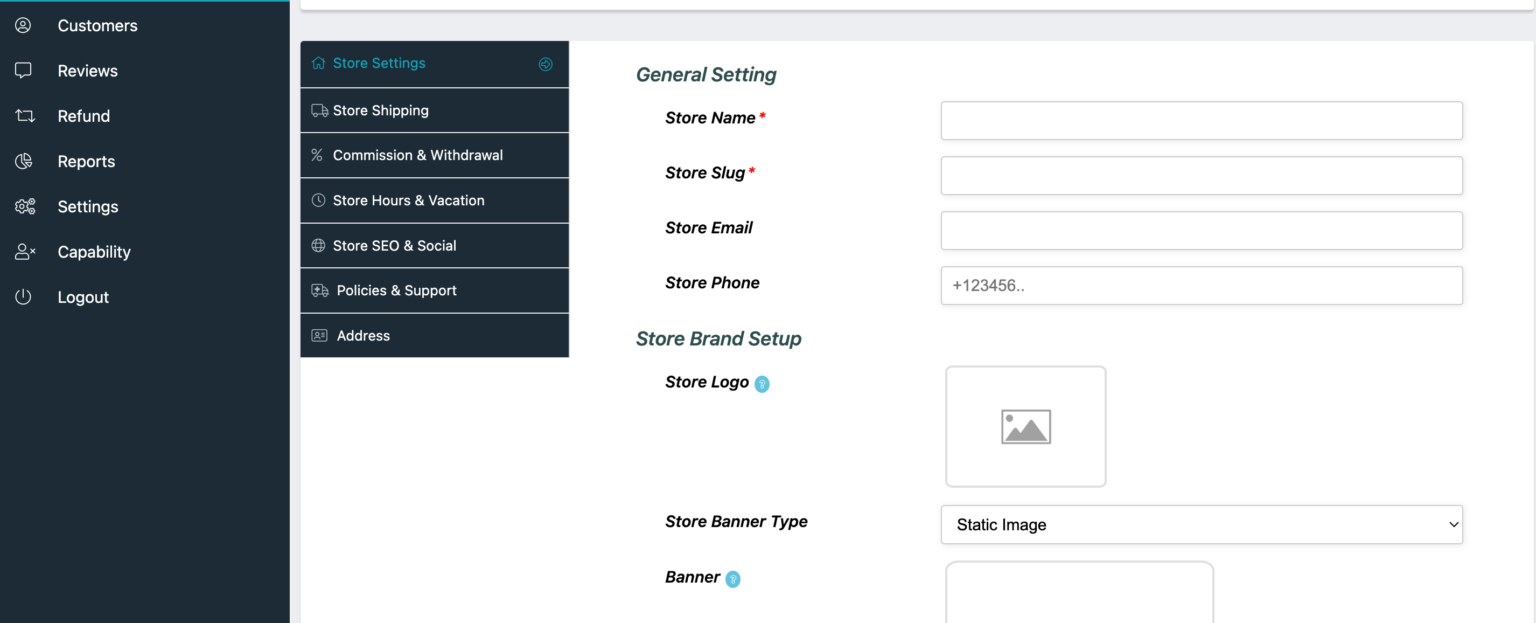Viewport: 1536px width, 623px height.
Task: Click the Settings gears icon
Action: tap(25, 206)
